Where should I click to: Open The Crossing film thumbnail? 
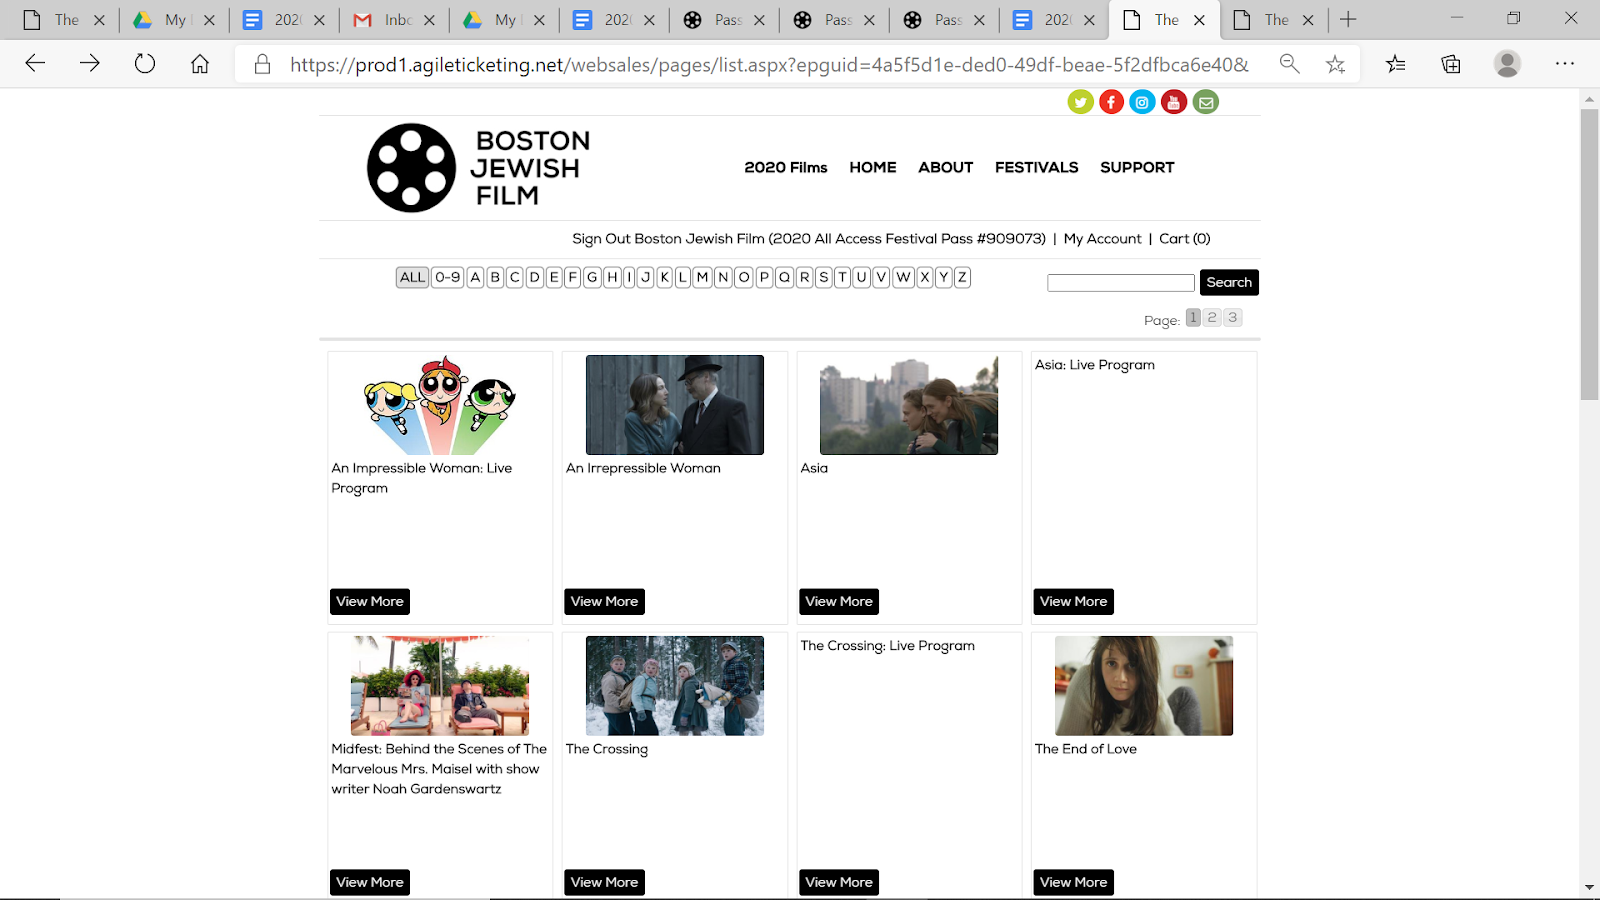(675, 686)
